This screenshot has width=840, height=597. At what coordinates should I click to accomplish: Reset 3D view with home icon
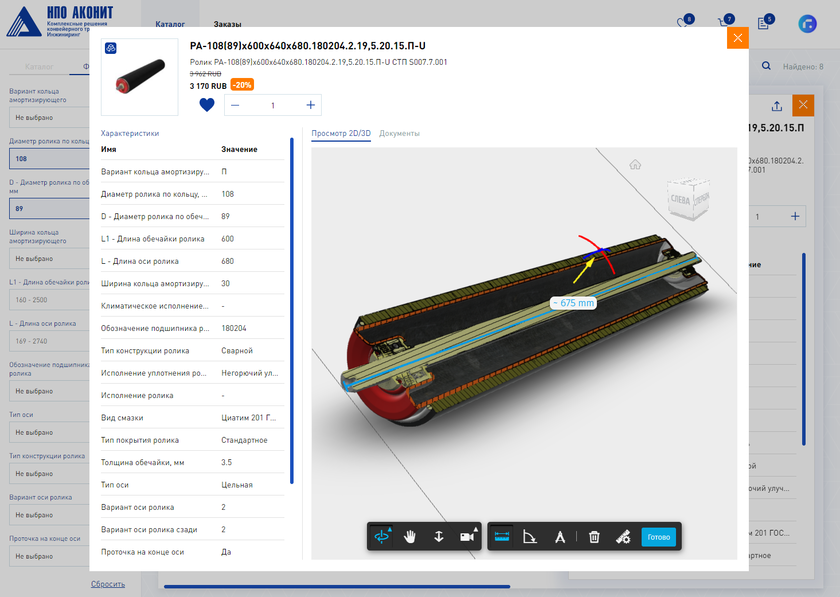[x=635, y=165]
